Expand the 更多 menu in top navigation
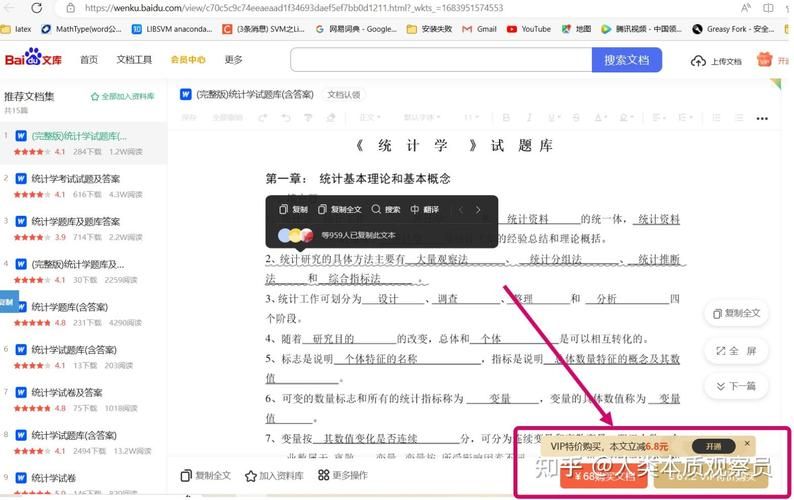The image size is (794, 500). [x=233, y=60]
